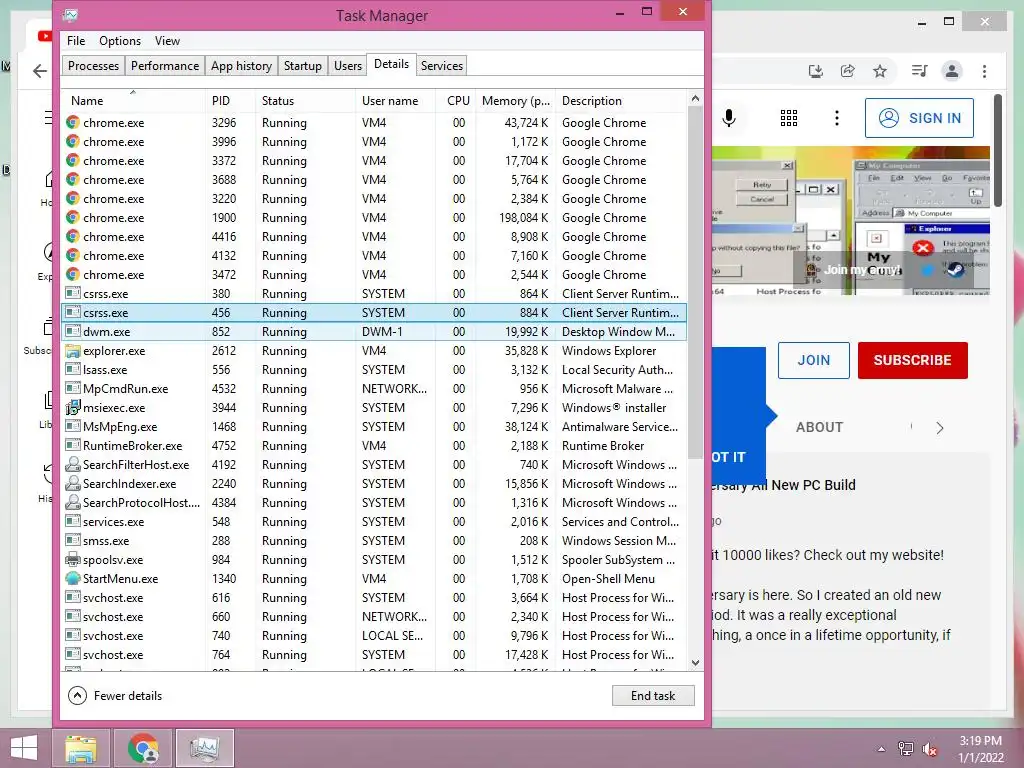Viewport: 1024px width, 768px height.
Task: Open Windows Start button
Action: [x=24, y=748]
